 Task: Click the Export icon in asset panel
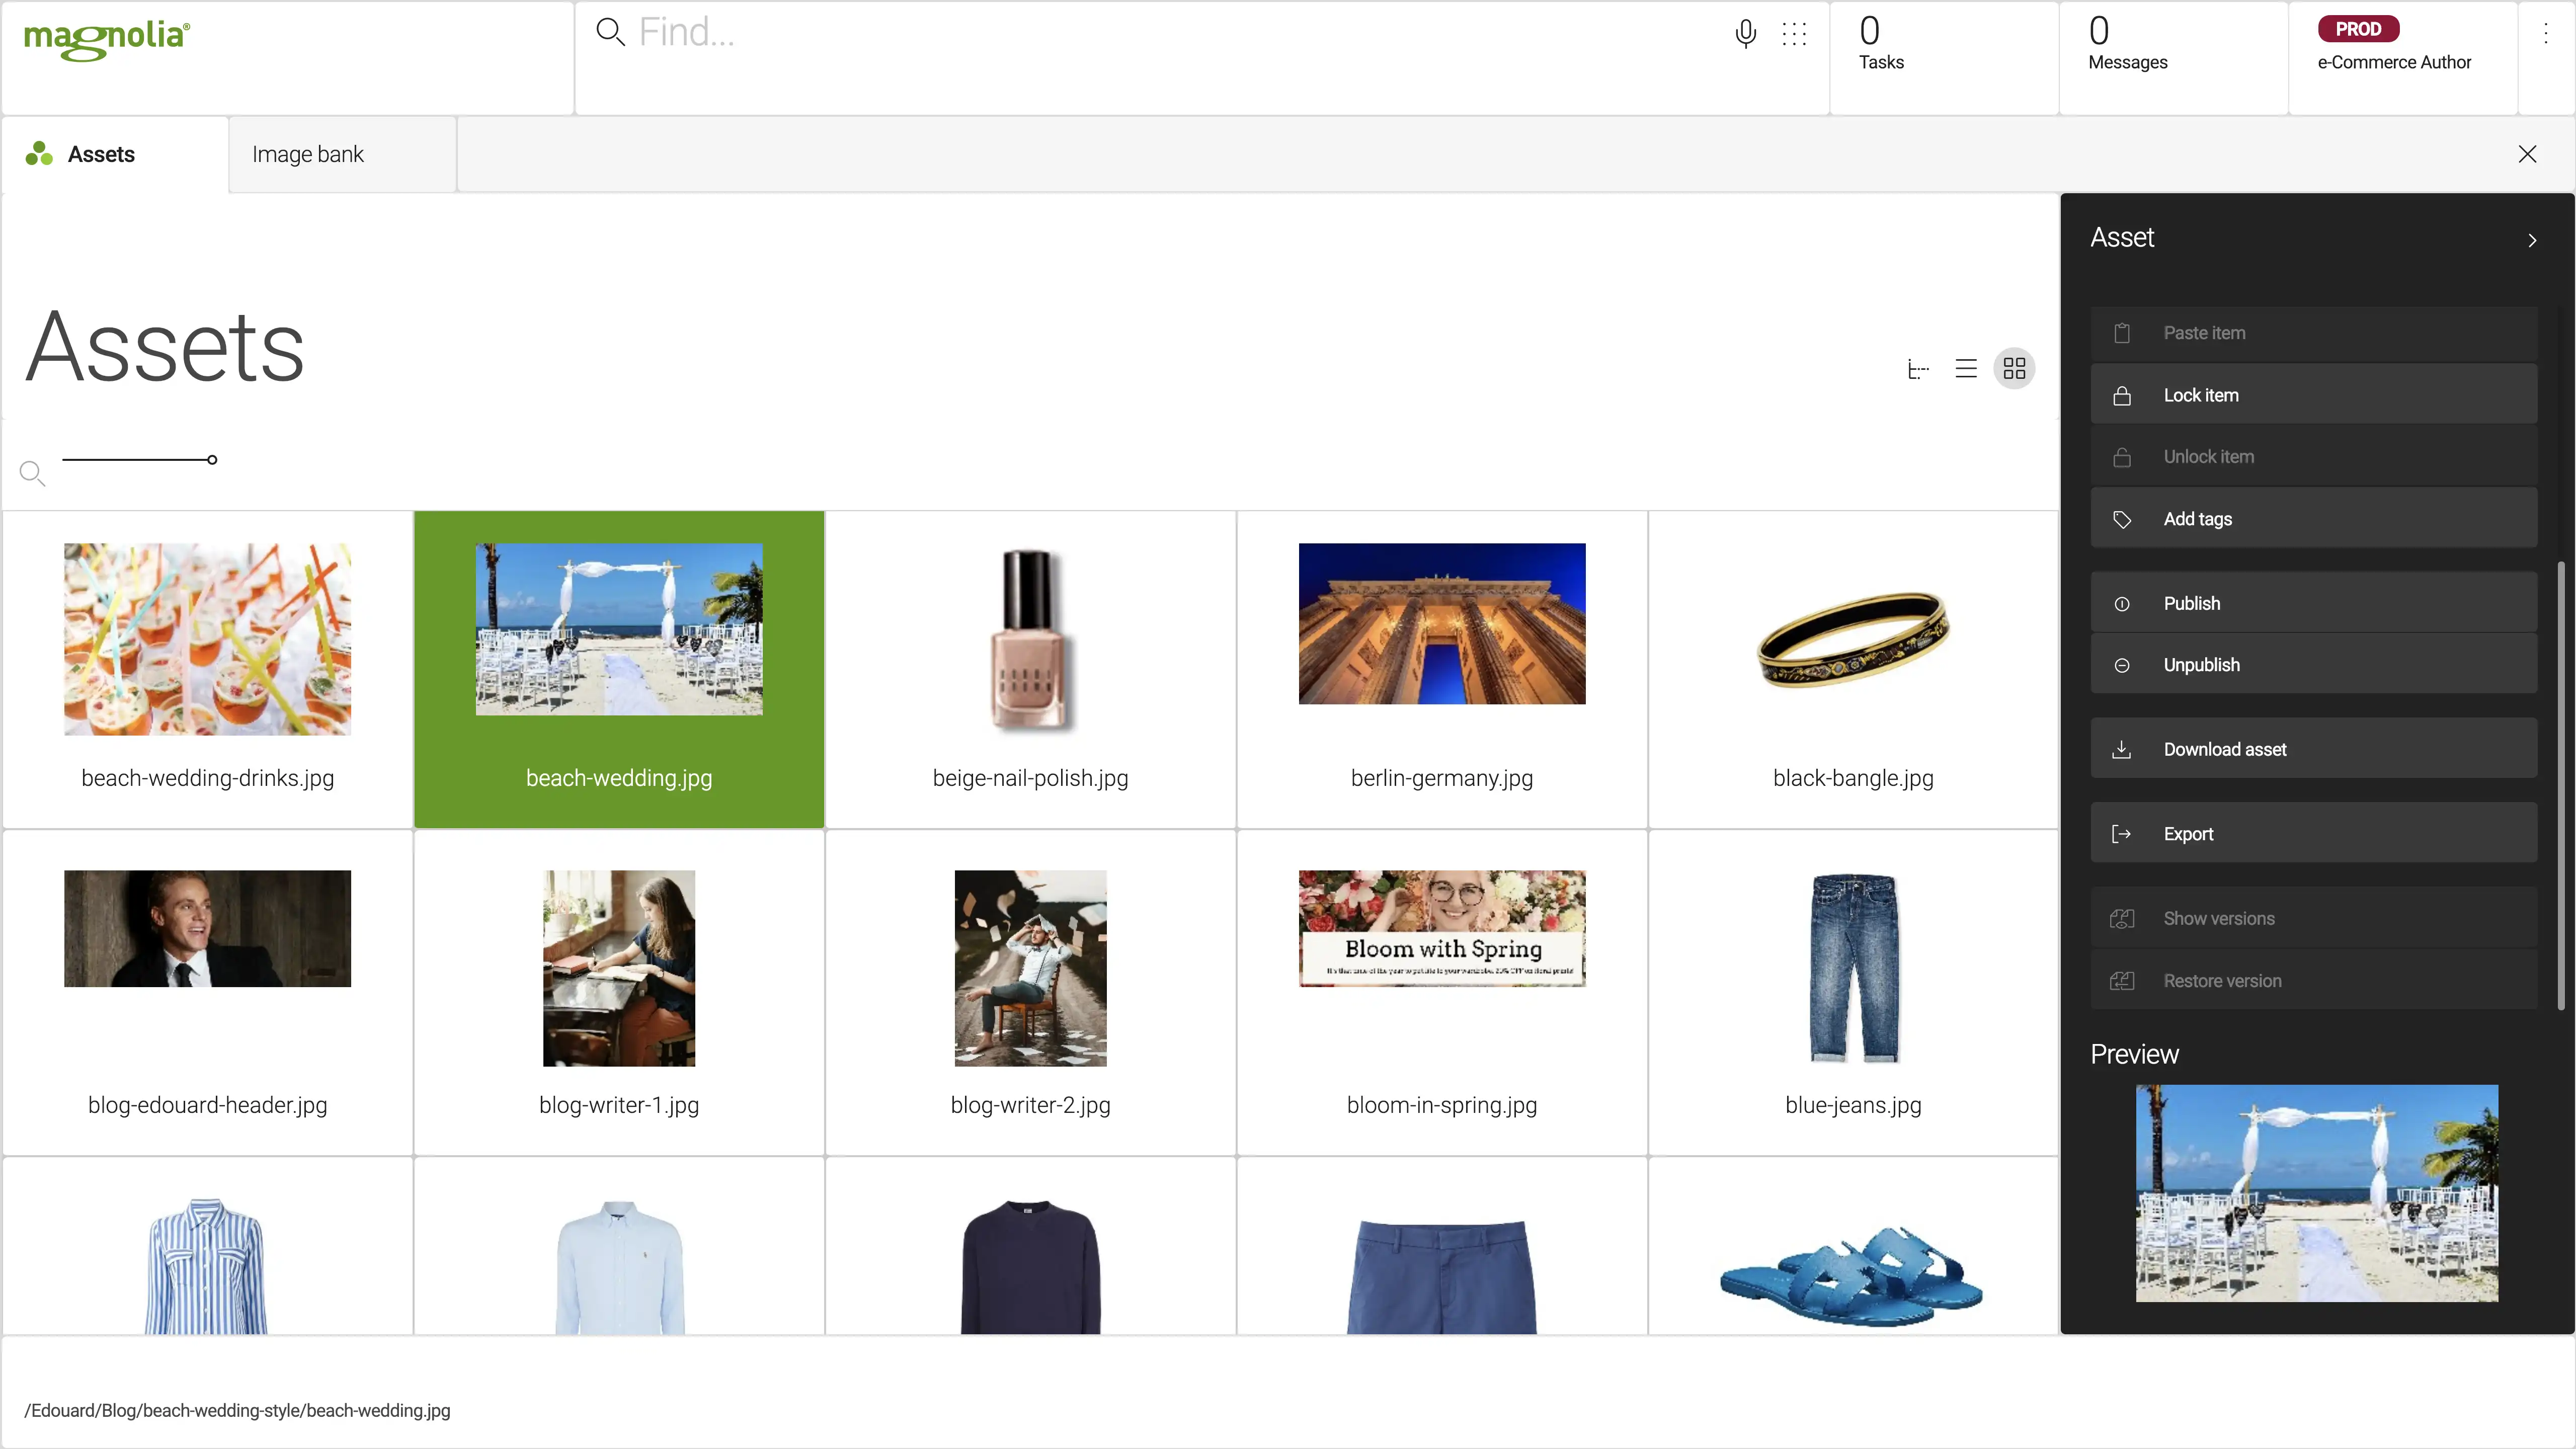pyautogui.click(x=2121, y=833)
